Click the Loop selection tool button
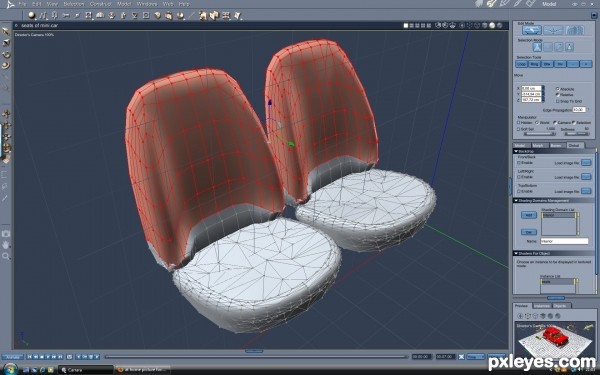This screenshot has width=600, height=375. (522, 64)
